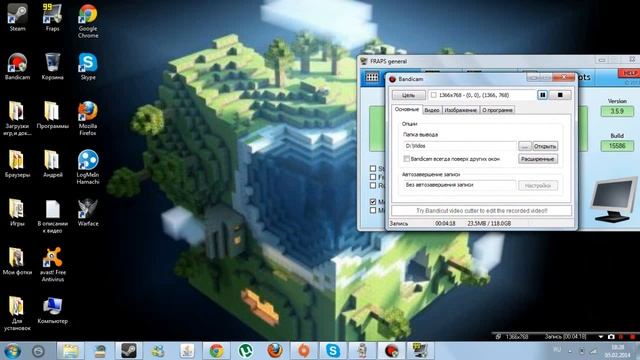Click the Origin taskbar icon
This screenshot has width=640, height=360.
303,351
